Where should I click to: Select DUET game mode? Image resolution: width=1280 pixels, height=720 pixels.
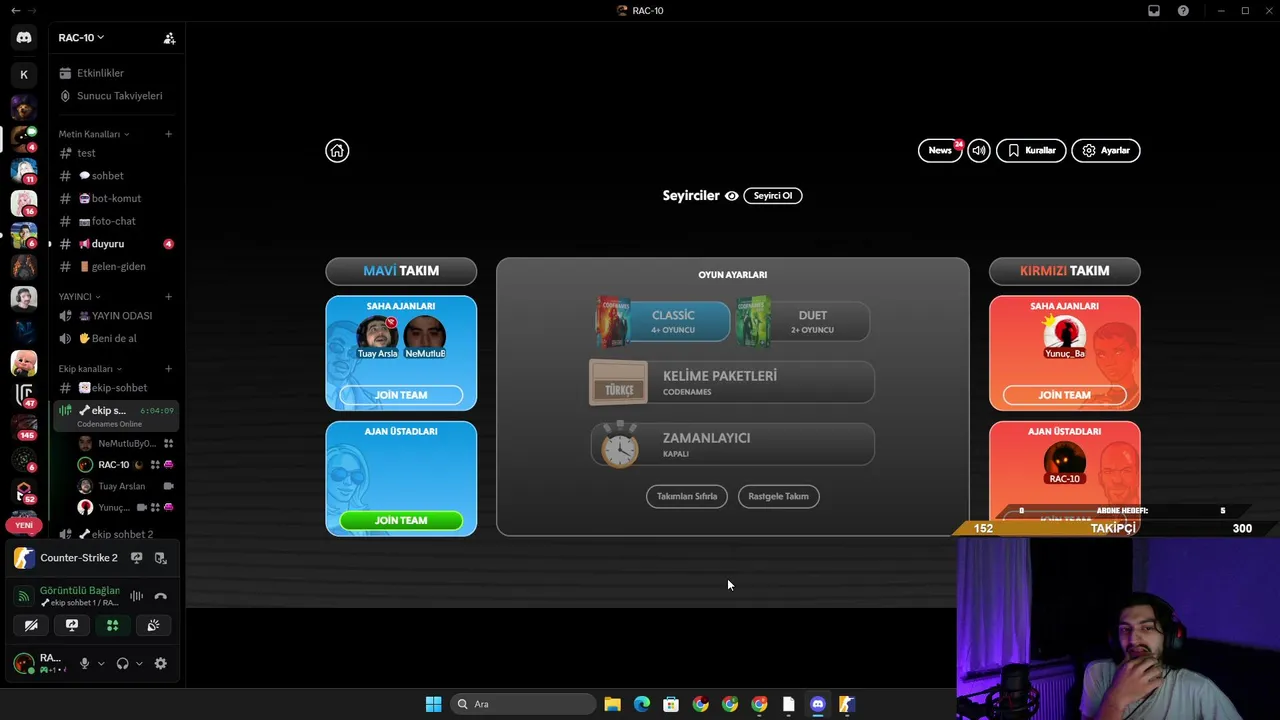click(803, 321)
